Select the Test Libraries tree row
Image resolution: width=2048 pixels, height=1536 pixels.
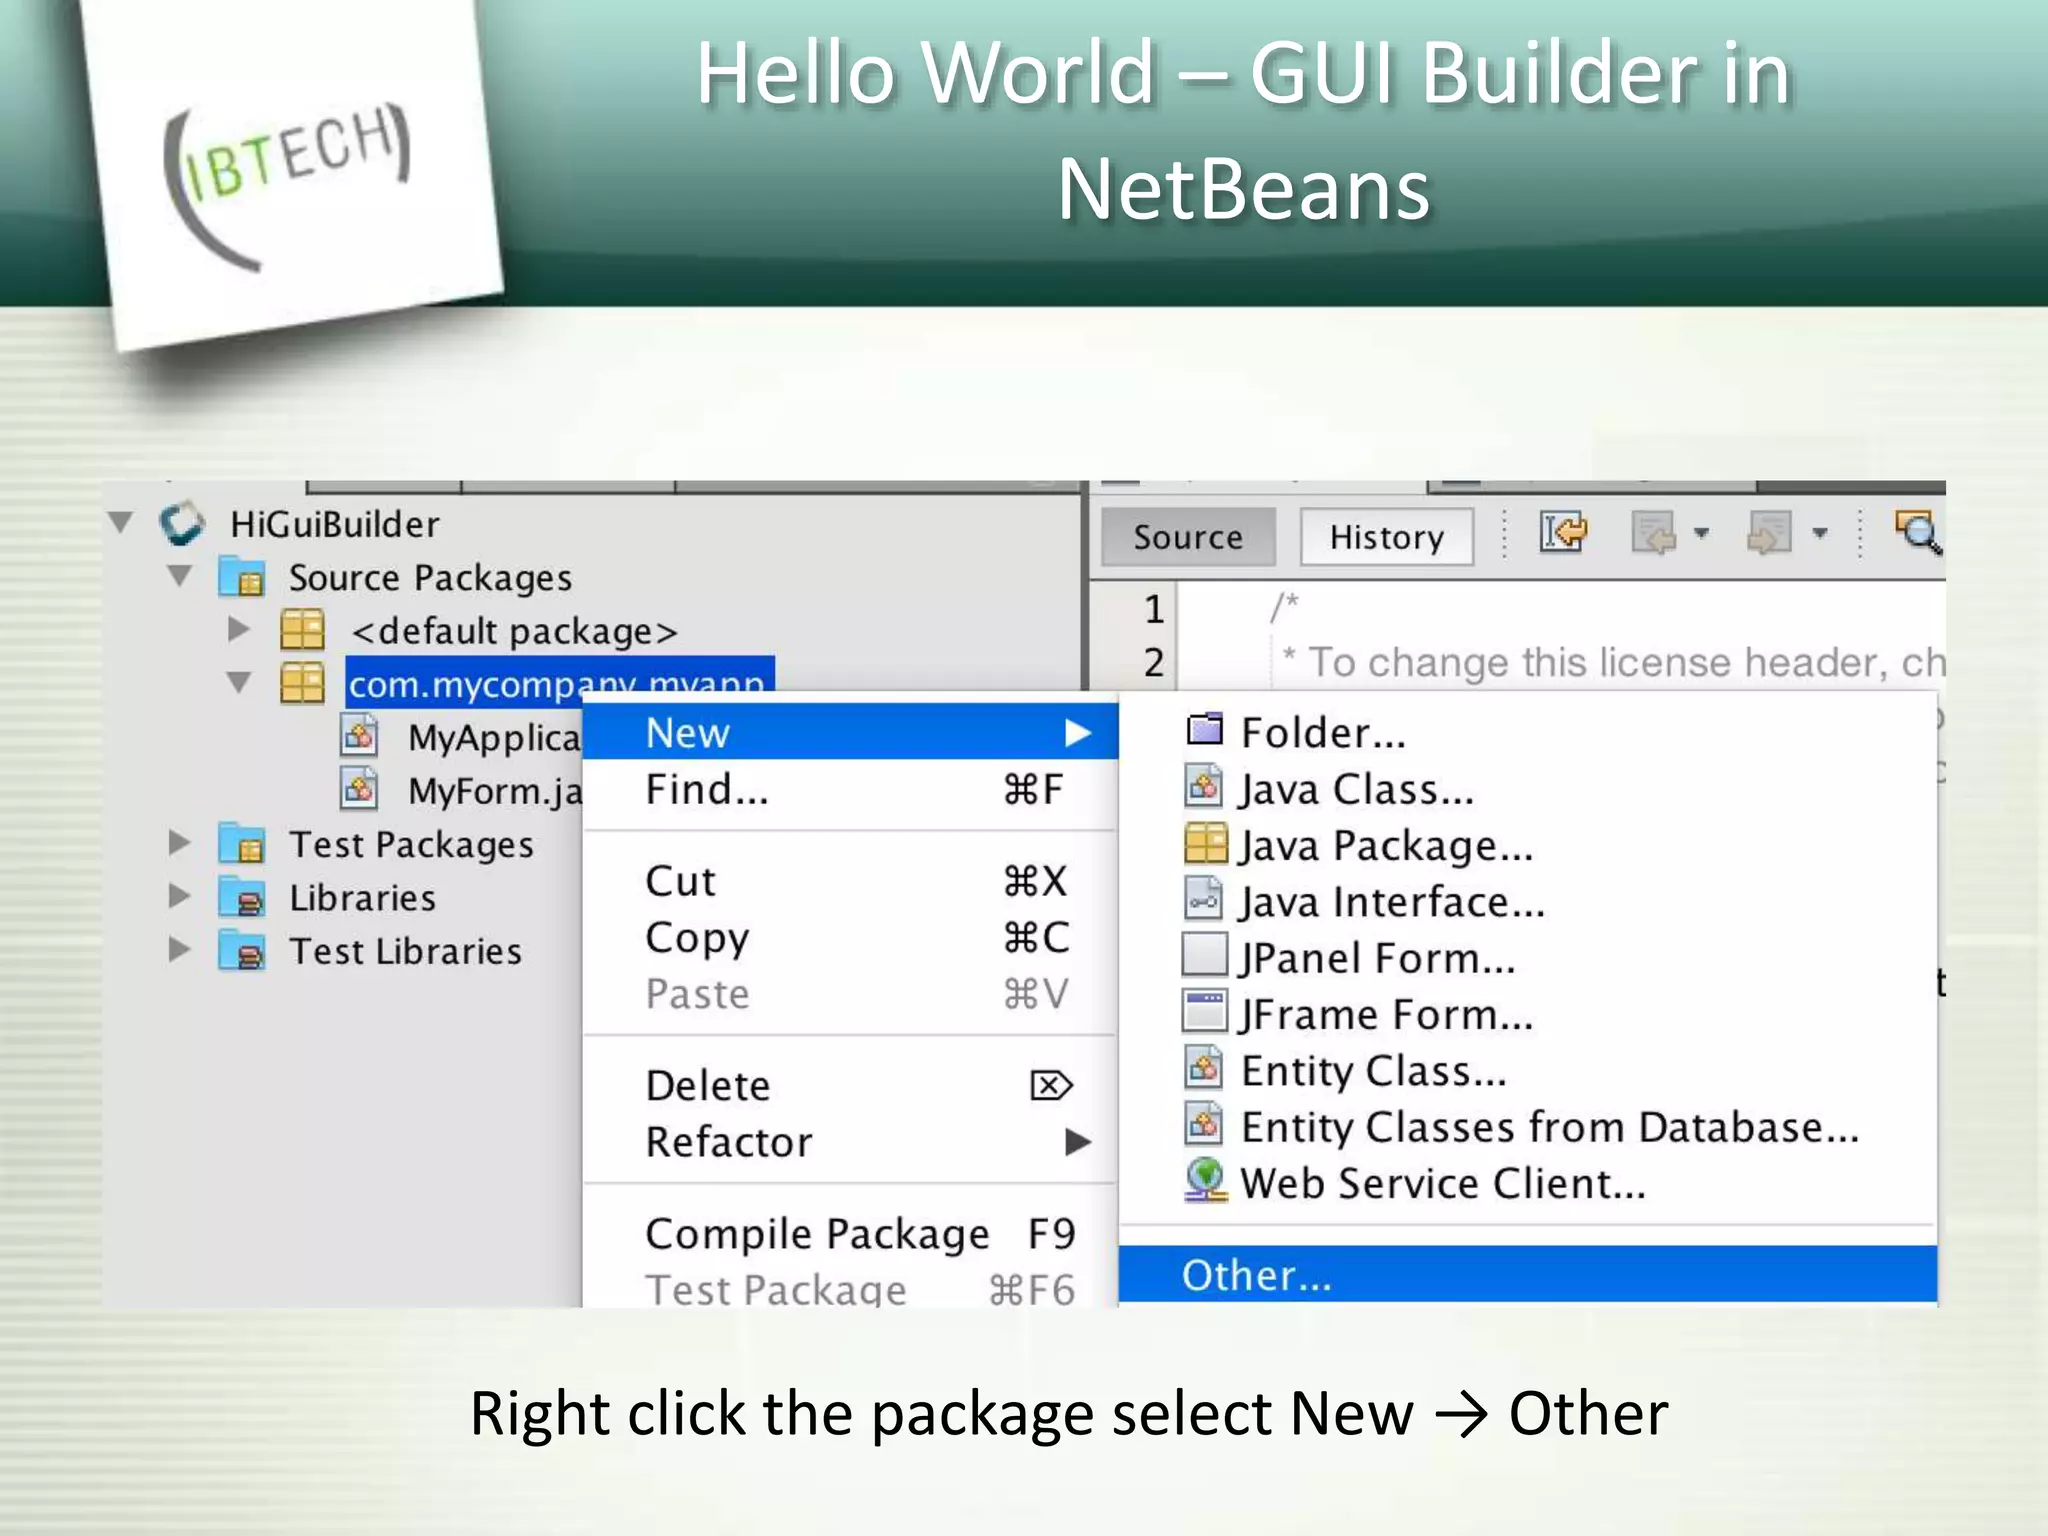405,950
